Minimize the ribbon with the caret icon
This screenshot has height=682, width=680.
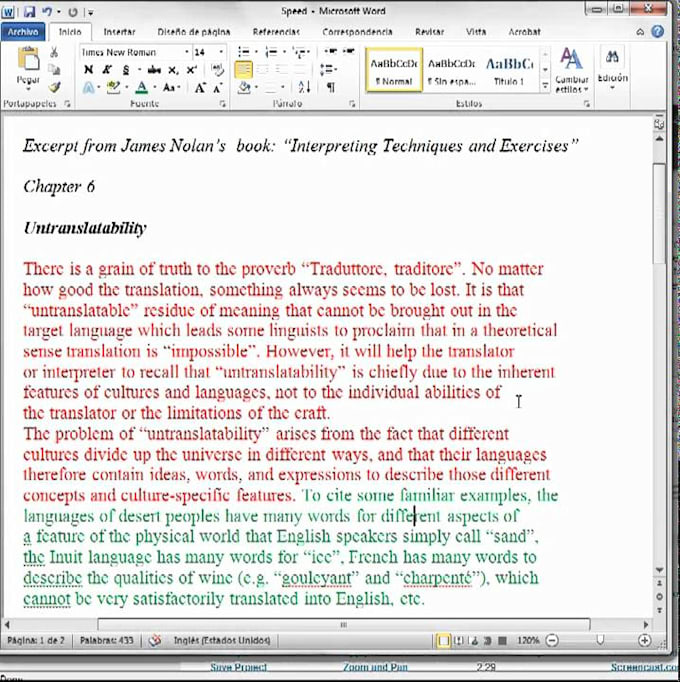(x=640, y=32)
